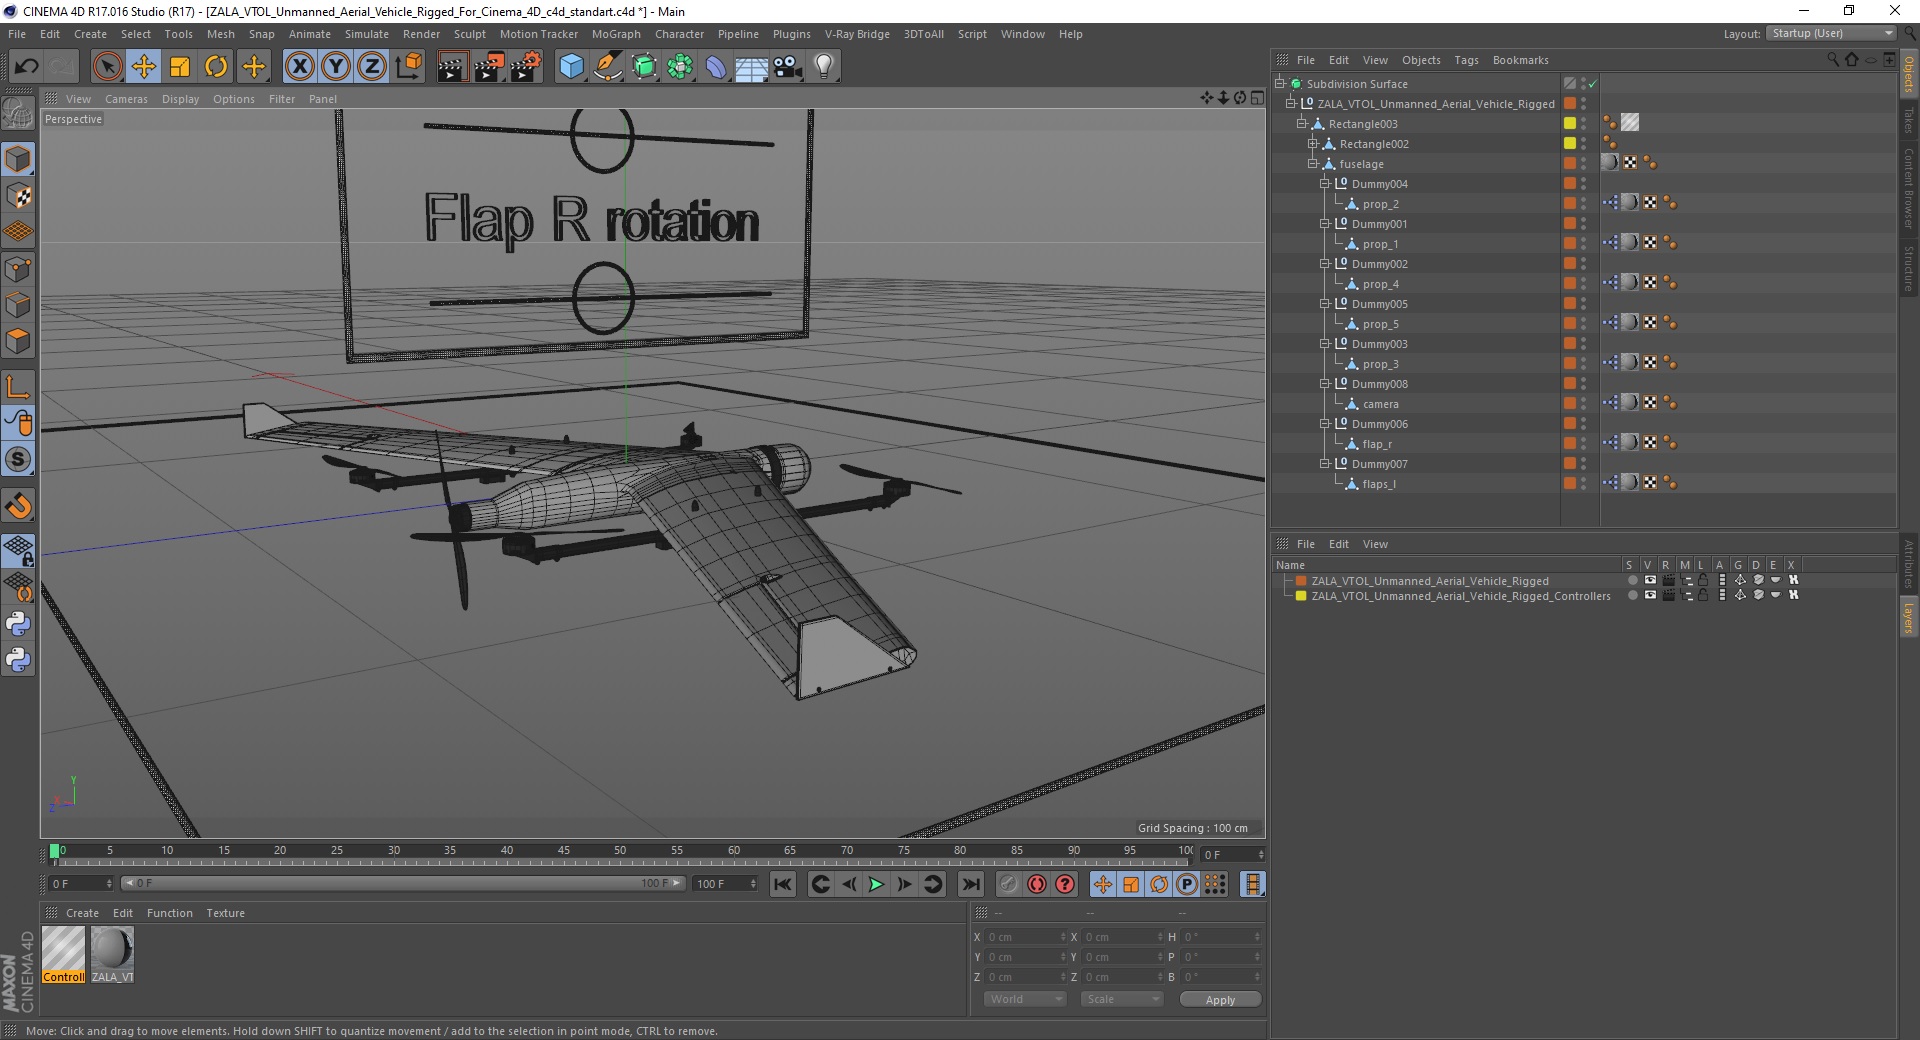Open the spline pen tool

pyautogui.click(x=607, y=67)
